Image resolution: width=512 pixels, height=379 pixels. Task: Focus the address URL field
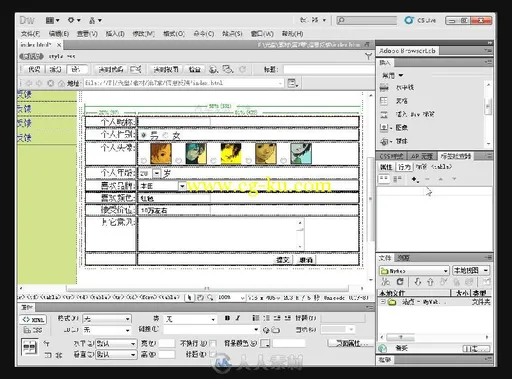pos(183,83)
